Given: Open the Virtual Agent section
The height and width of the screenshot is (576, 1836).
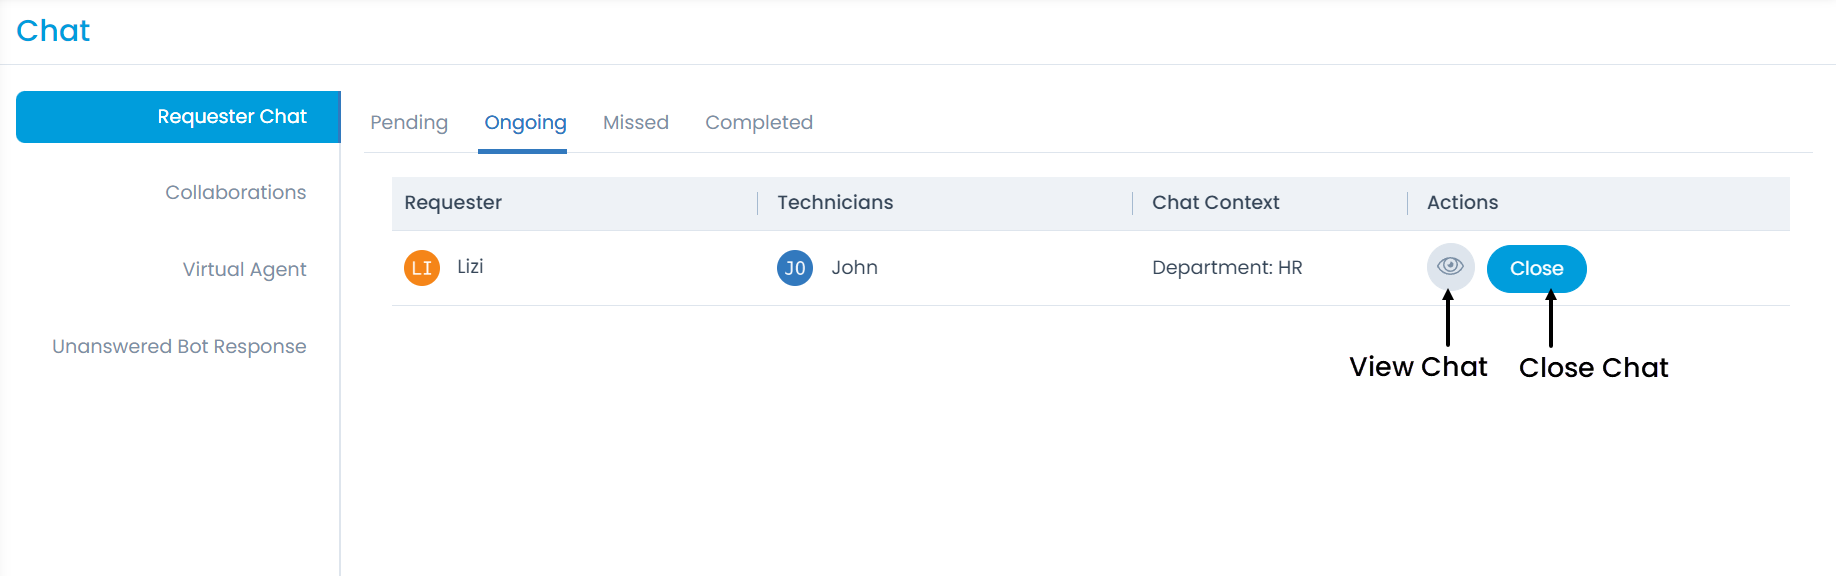Looking at the screenshot, I should 245,269.
